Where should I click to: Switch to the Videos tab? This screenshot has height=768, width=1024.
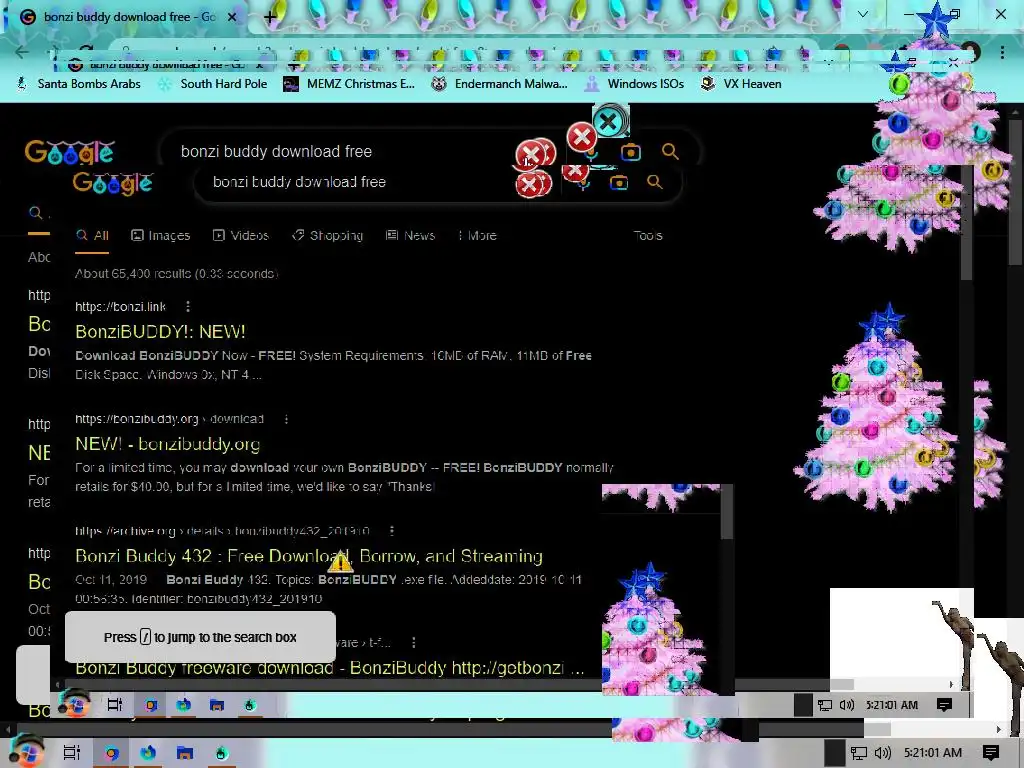pyautogui.click(x=240, y=236)
